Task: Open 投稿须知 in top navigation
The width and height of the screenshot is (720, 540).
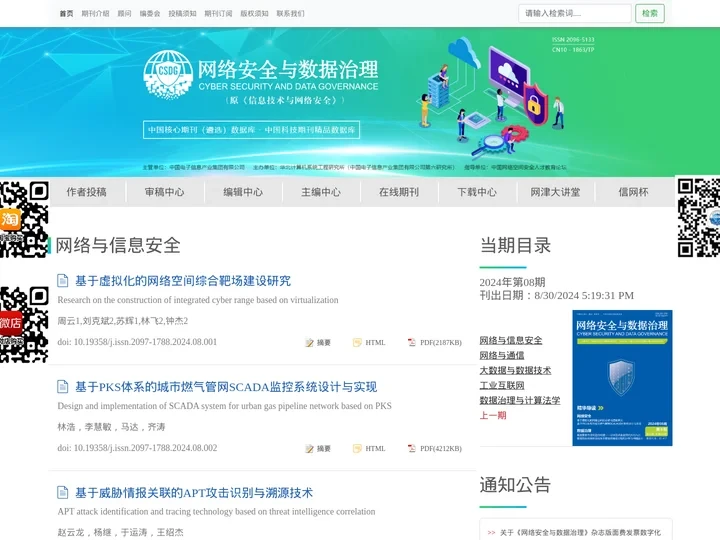Action: (x=182, y=13)
